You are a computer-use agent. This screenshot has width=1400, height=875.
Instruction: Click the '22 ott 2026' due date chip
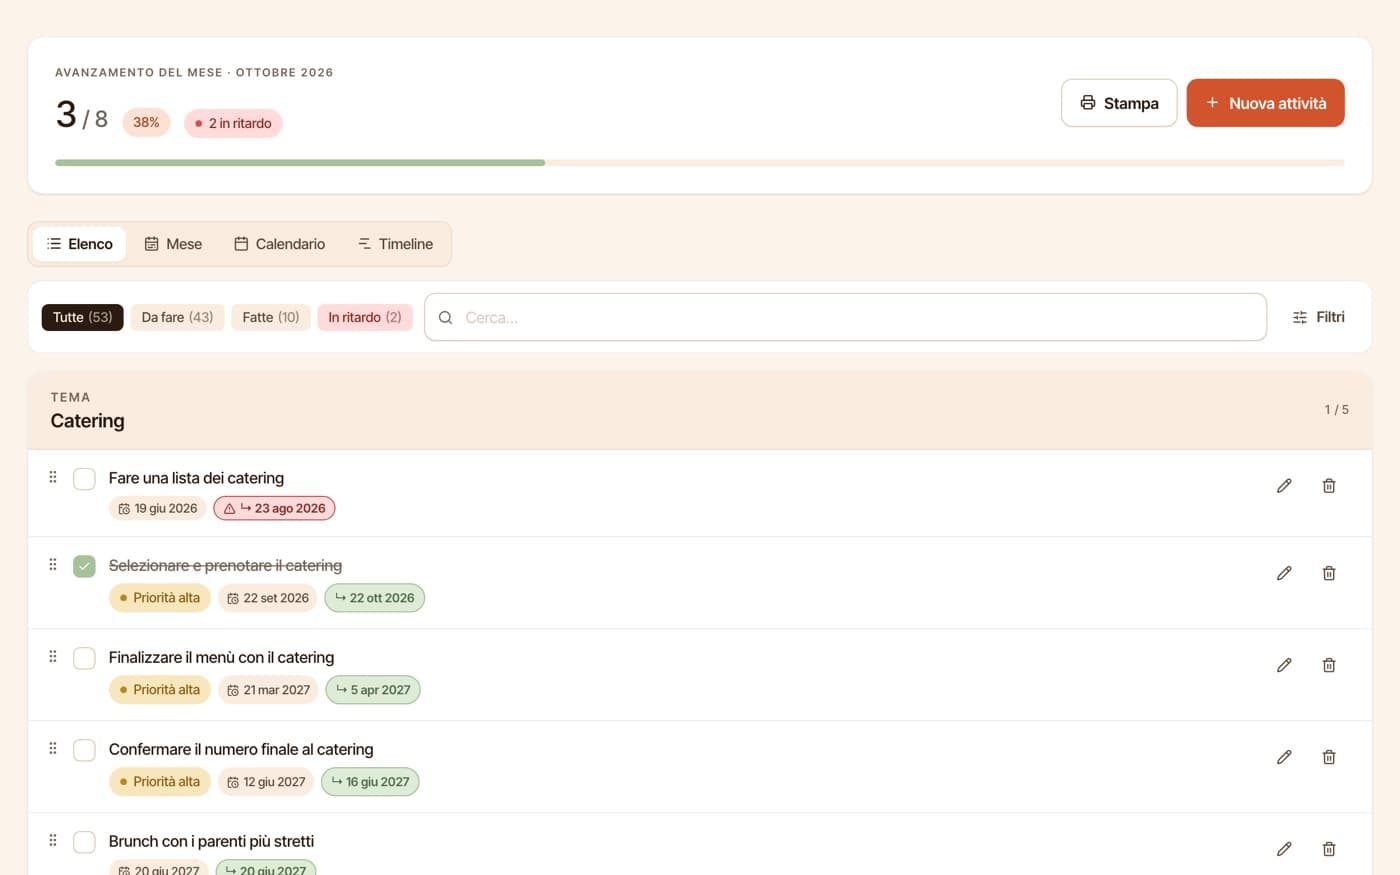tap(375, 598)
